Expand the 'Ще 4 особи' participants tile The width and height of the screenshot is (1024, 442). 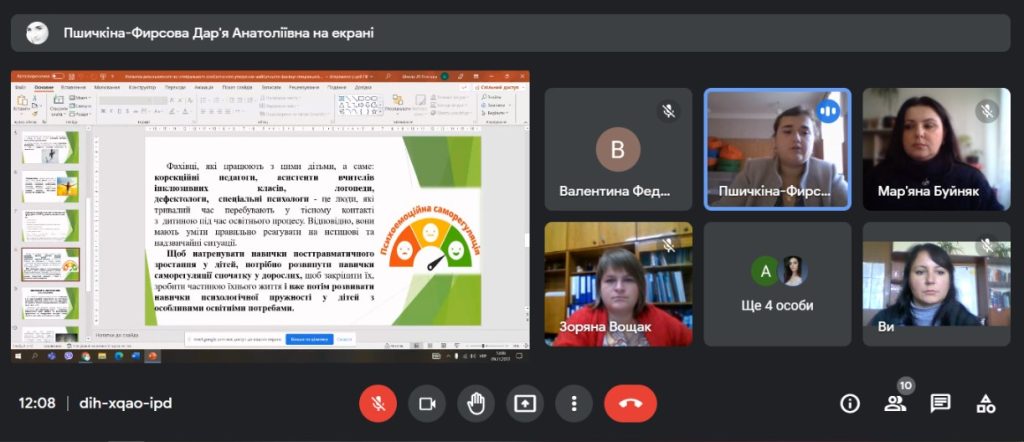777,284
